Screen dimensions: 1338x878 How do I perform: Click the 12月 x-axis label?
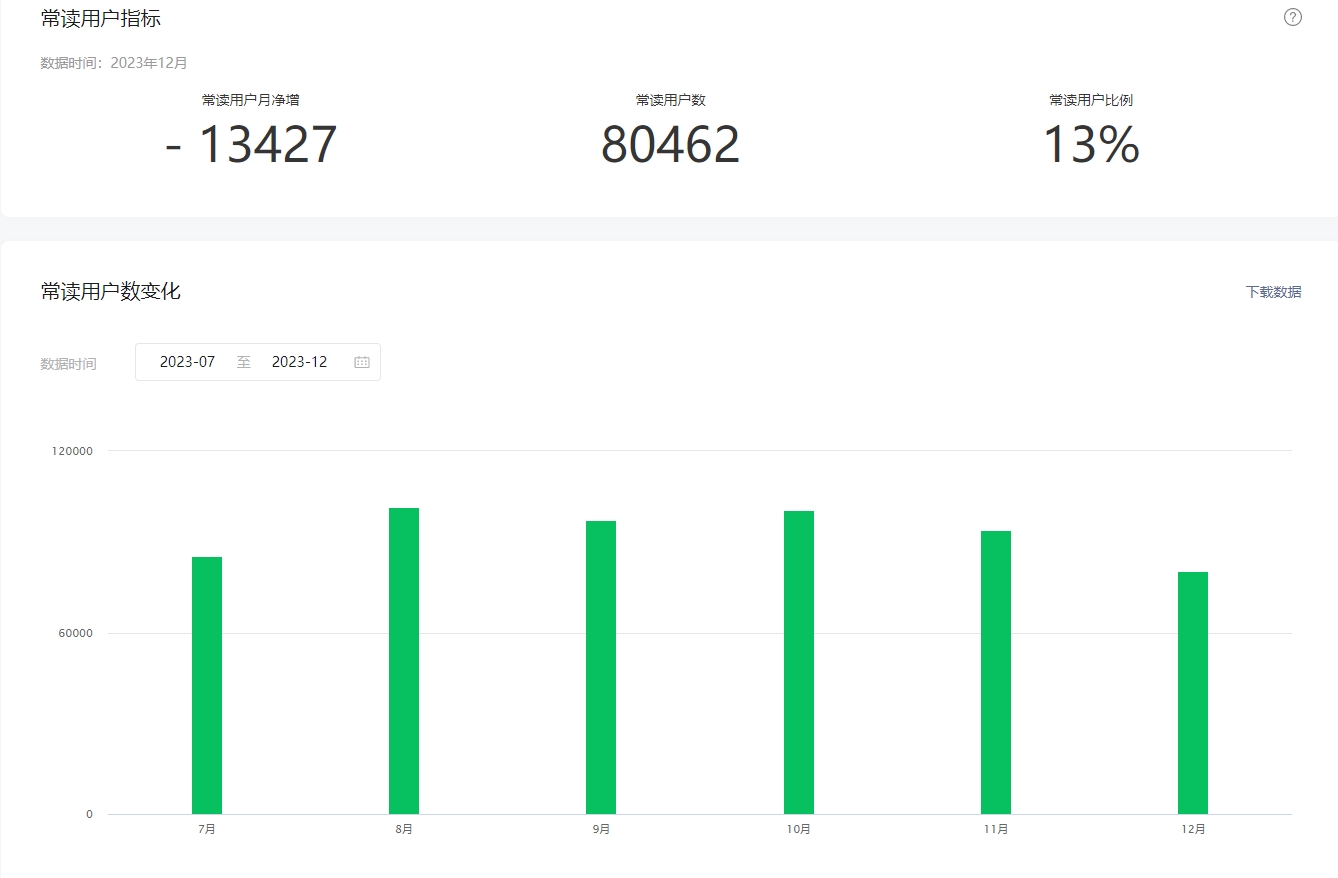pos(1192,829)
